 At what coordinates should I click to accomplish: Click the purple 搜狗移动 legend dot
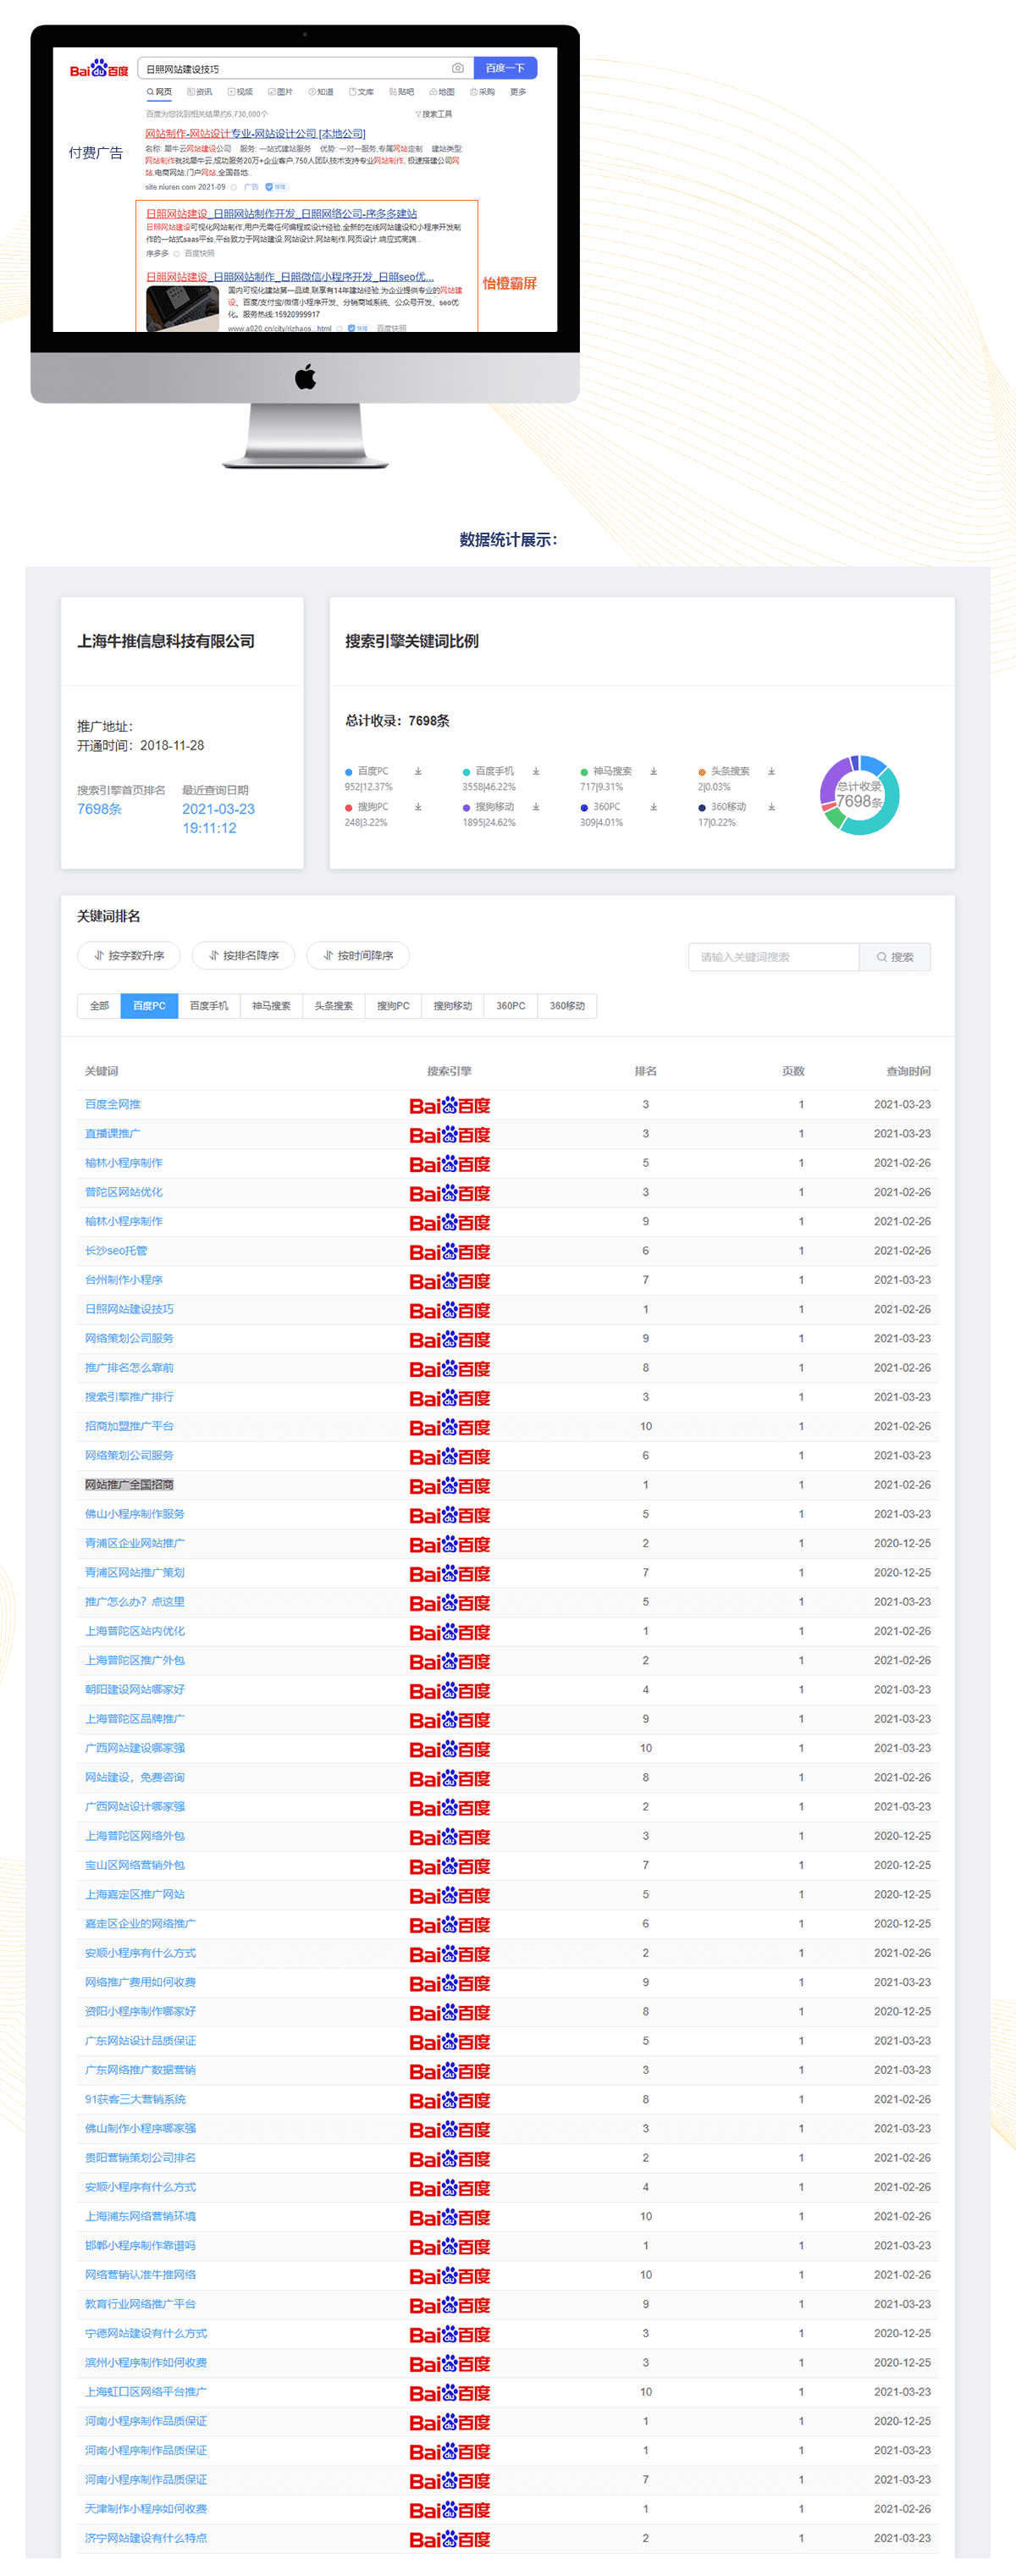click(x=466, y=807)
